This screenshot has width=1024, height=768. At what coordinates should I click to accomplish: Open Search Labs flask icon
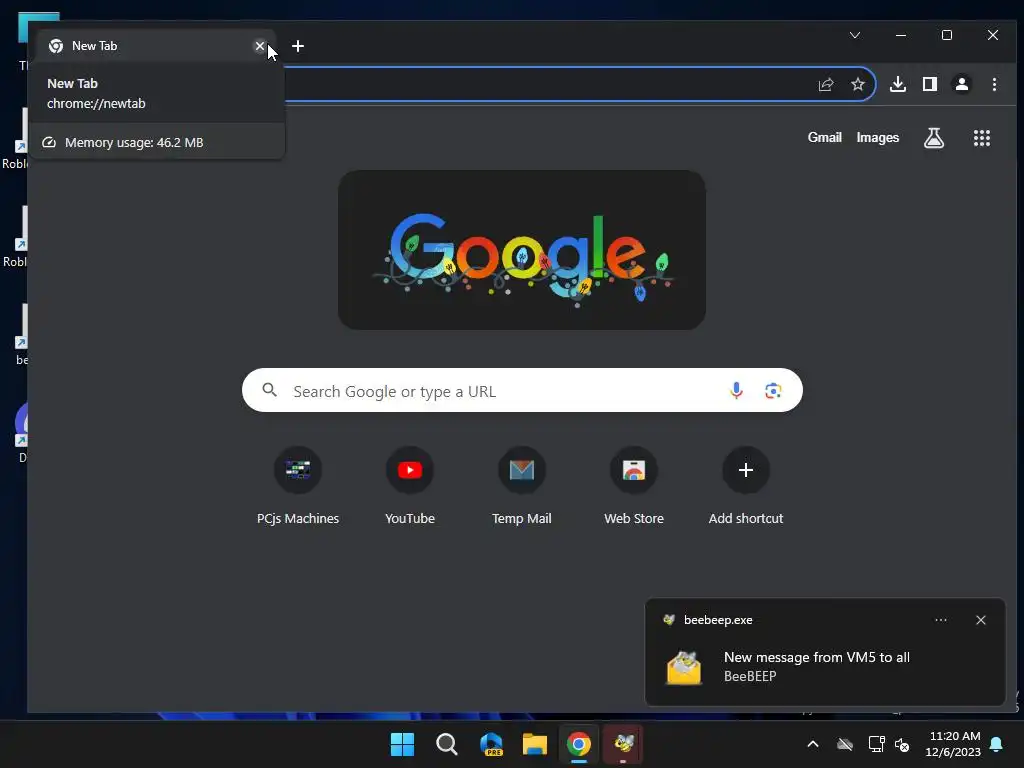pyautogui.click(x=934, y=138)
